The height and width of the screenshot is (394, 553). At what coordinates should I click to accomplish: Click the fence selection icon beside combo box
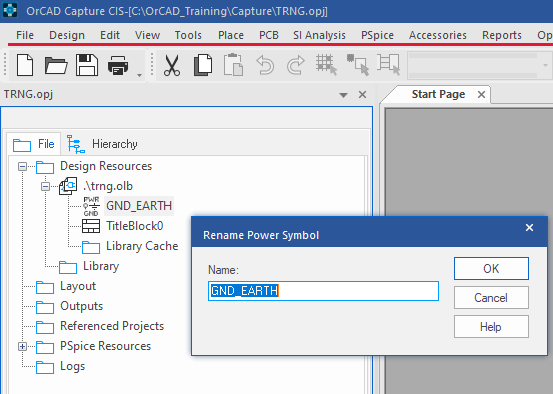(389, 65)
